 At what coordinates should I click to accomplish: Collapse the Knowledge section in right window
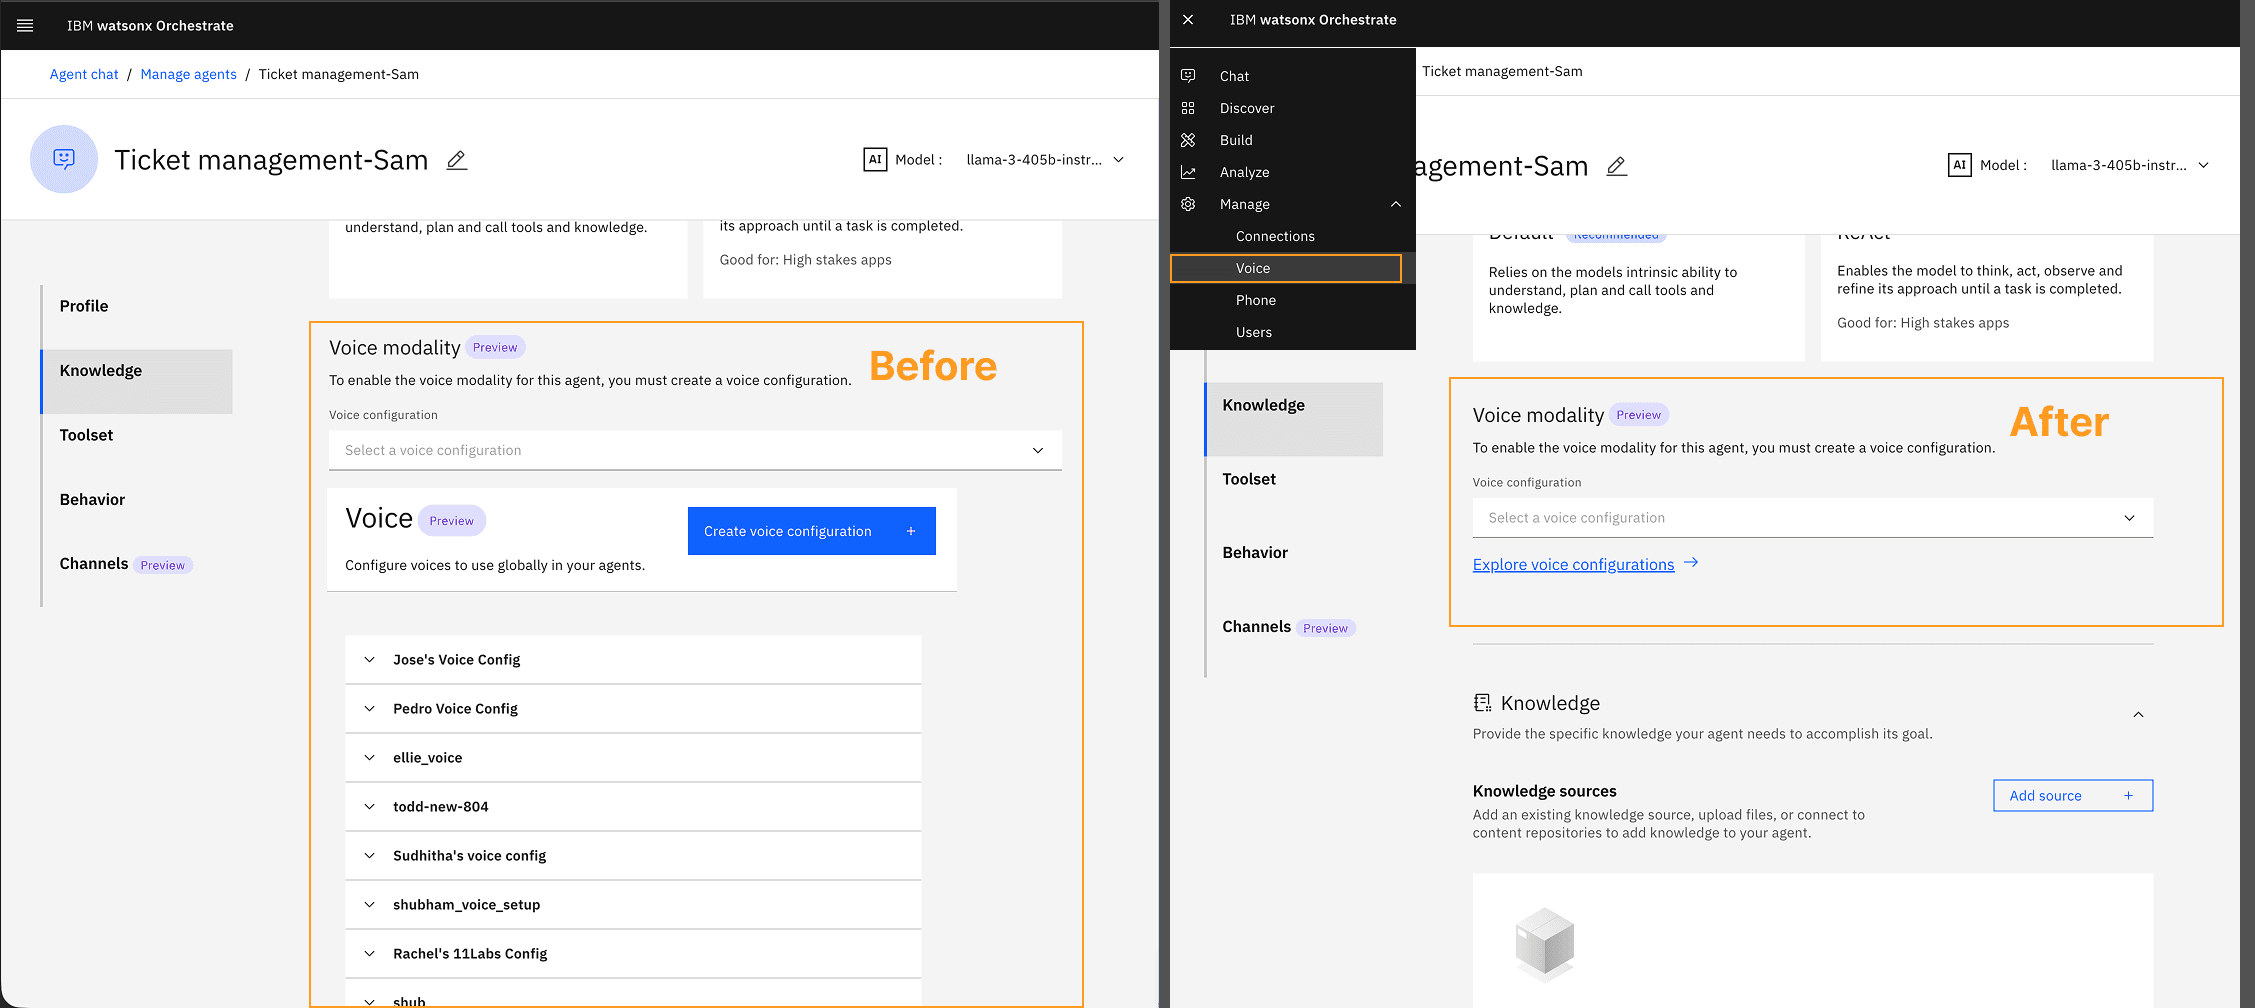(2138, 715)
